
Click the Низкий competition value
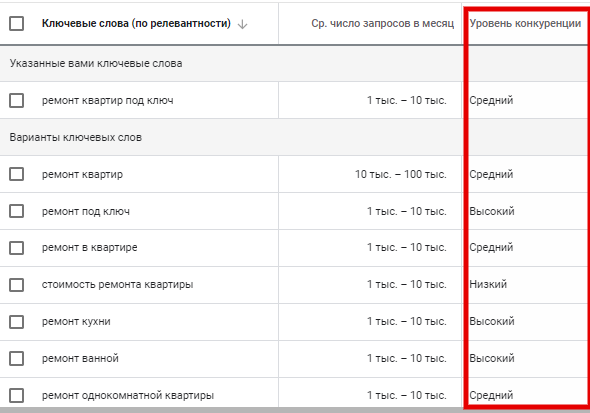pyautogui.click(x=488, y=284)
